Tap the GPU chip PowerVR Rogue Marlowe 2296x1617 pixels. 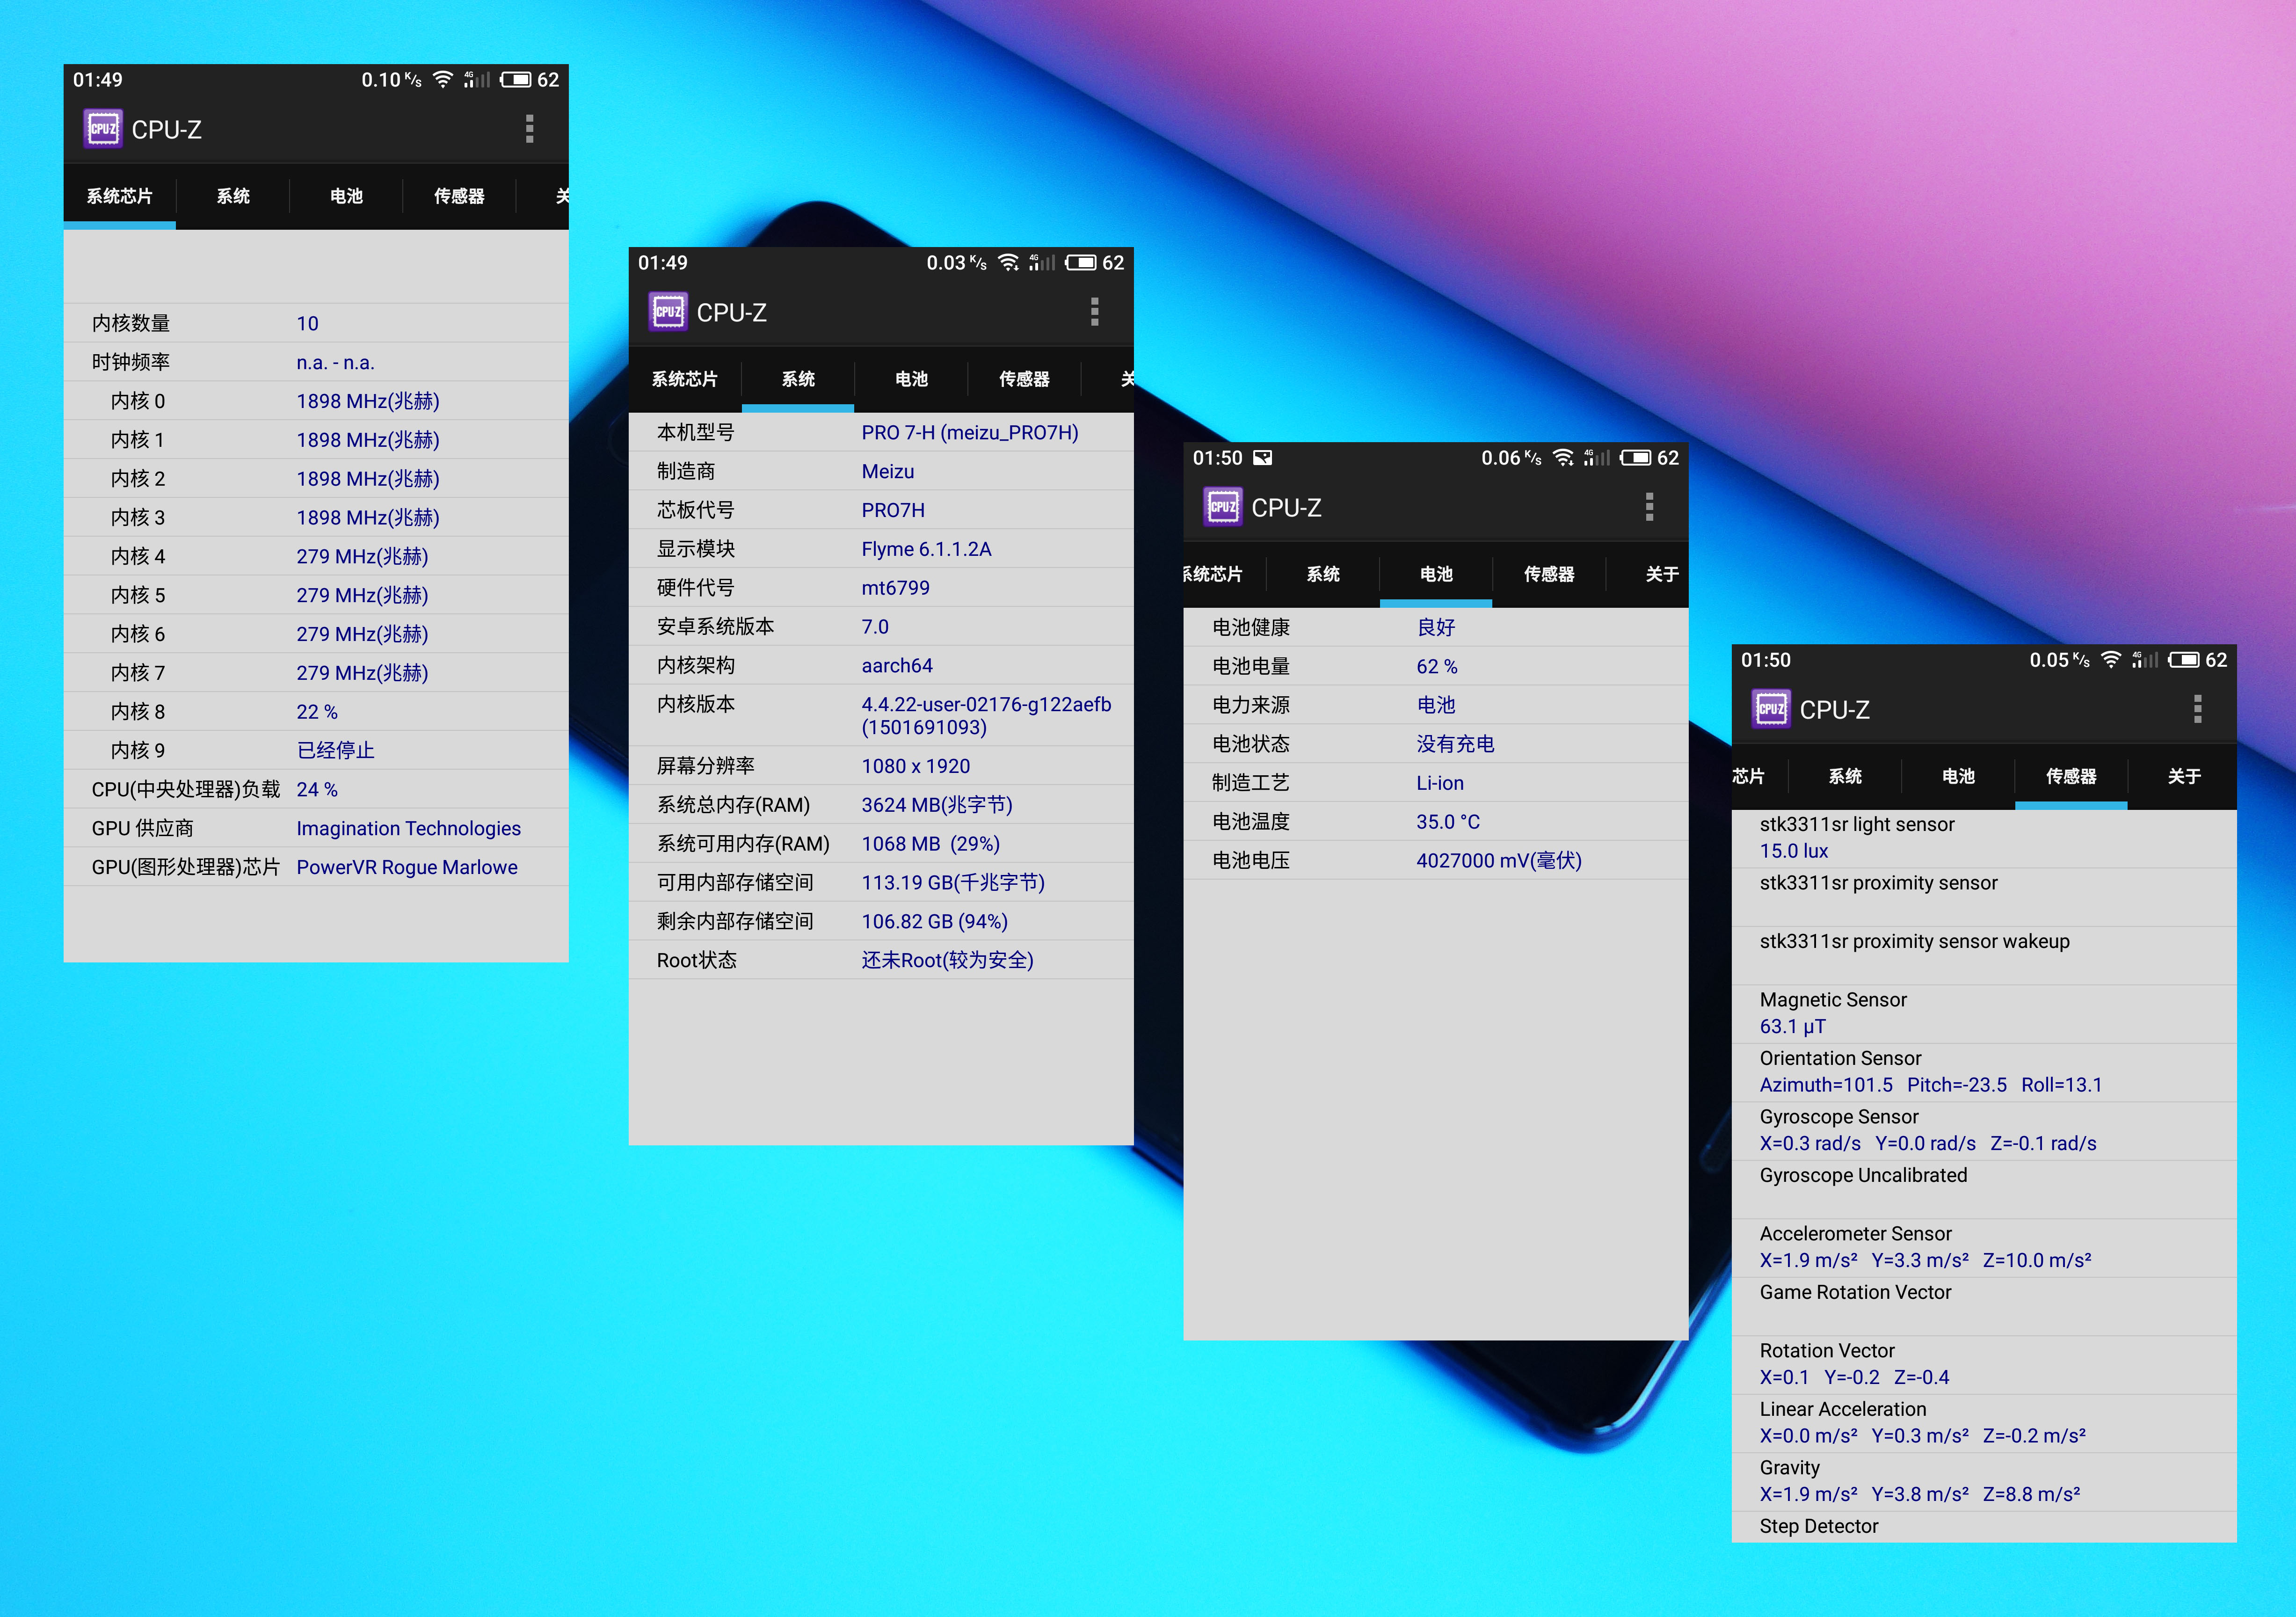pyautogui.click(x=407, y=867)
